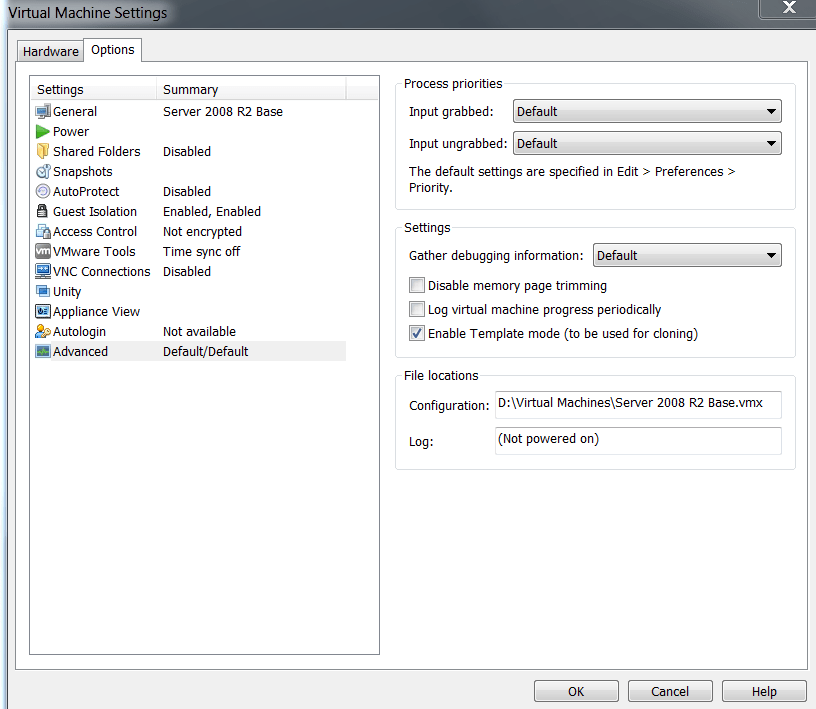Click the Log file location field
This screenshot has width=816, height=709.
coord(638,441)
